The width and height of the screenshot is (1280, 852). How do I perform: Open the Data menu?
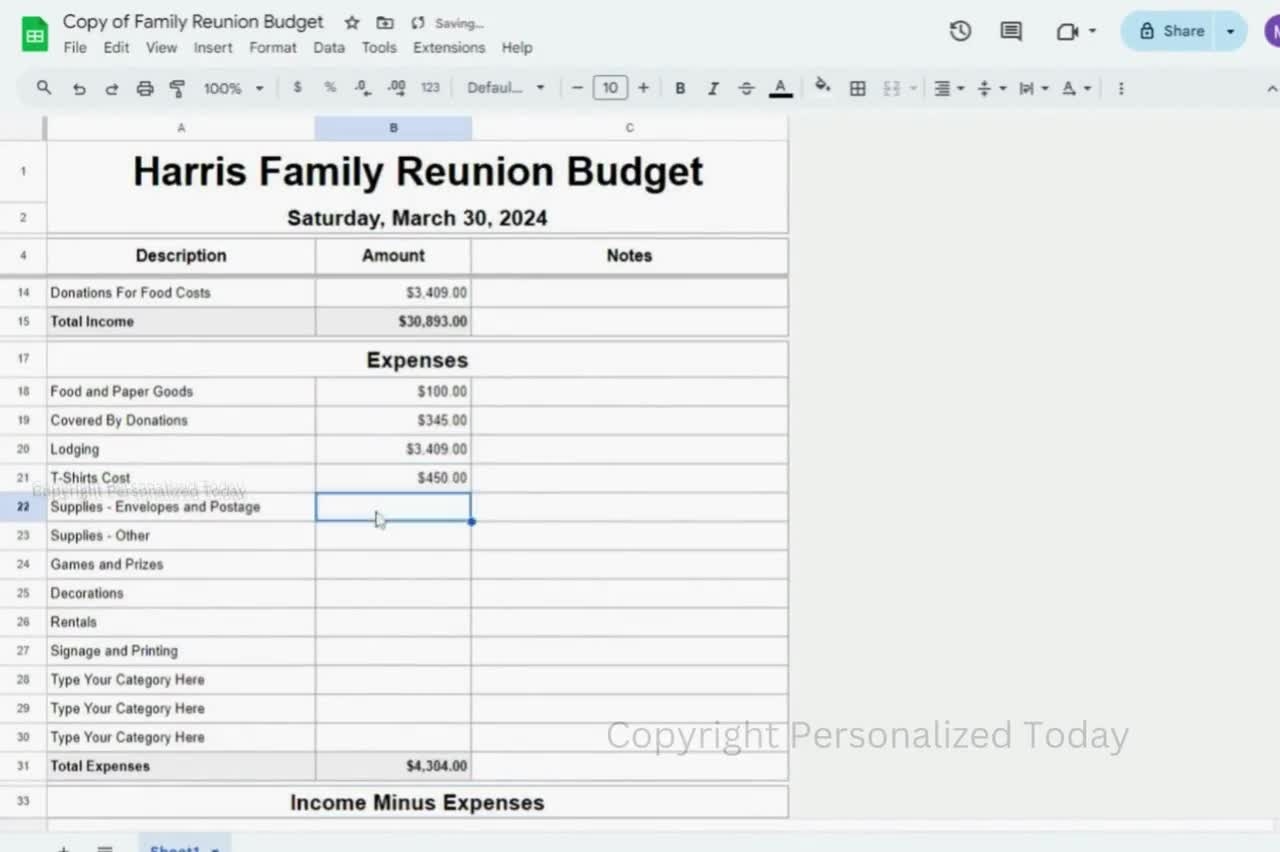(328, 47)
